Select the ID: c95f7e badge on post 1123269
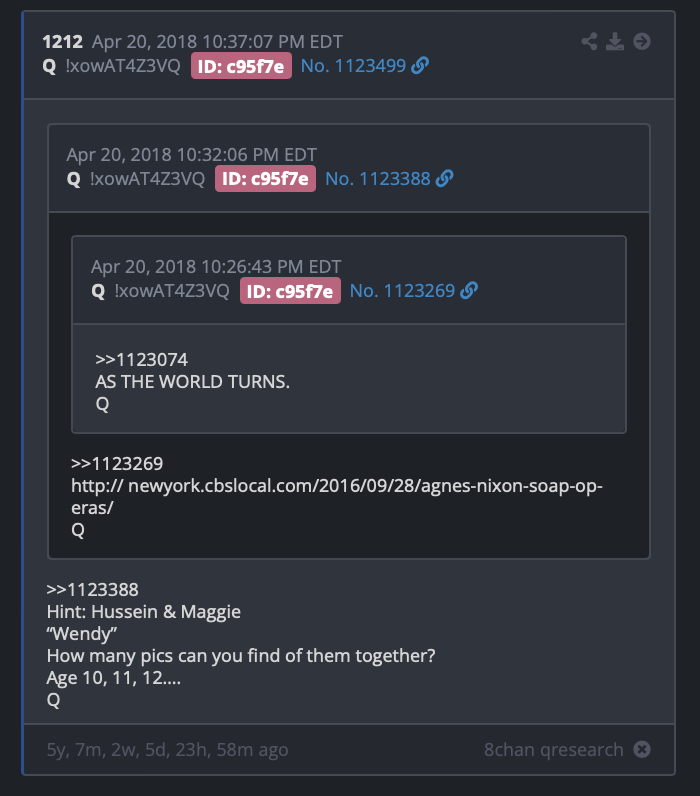Viewport: 700px width, 796px height. pyautogui.click(x=290, y=291)
